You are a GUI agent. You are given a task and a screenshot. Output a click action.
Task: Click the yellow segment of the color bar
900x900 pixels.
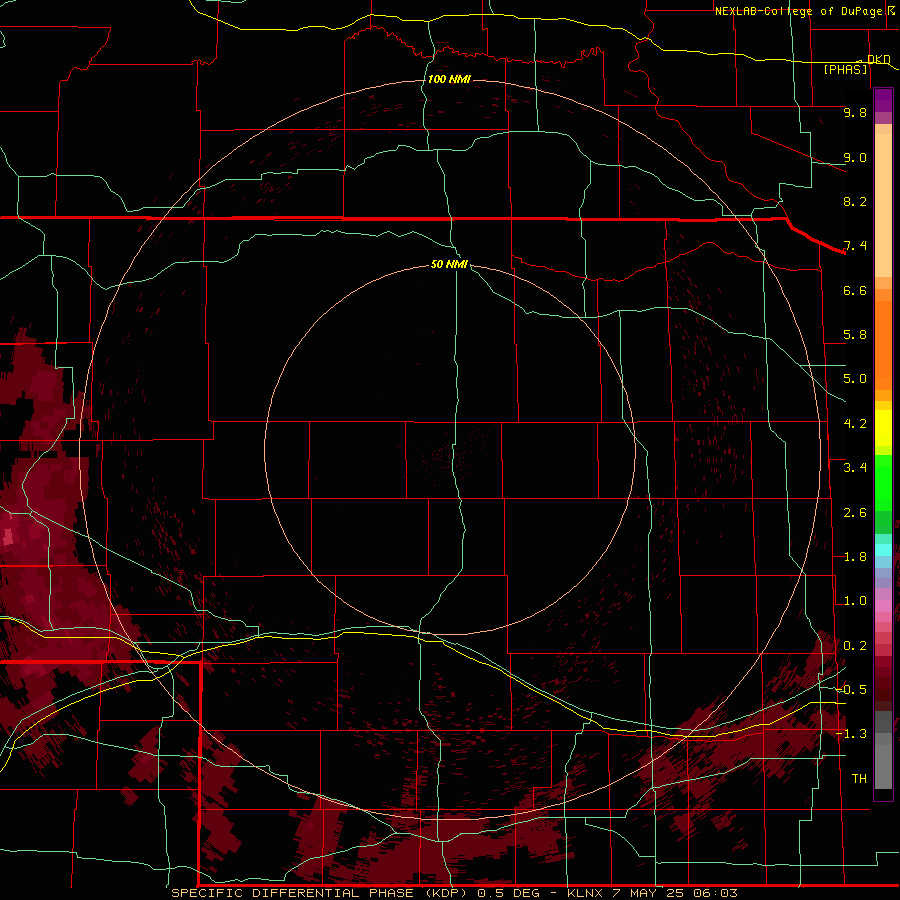click(883, 428)
